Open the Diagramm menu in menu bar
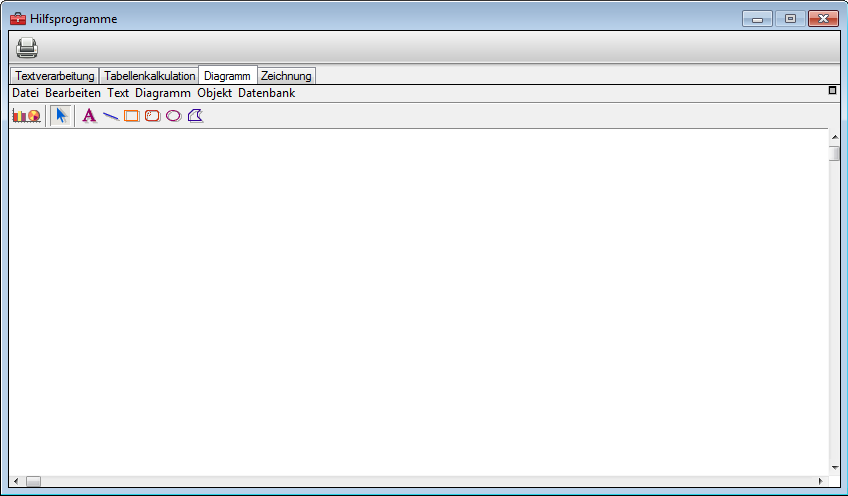The image size is (848, 496). (163, 93)
